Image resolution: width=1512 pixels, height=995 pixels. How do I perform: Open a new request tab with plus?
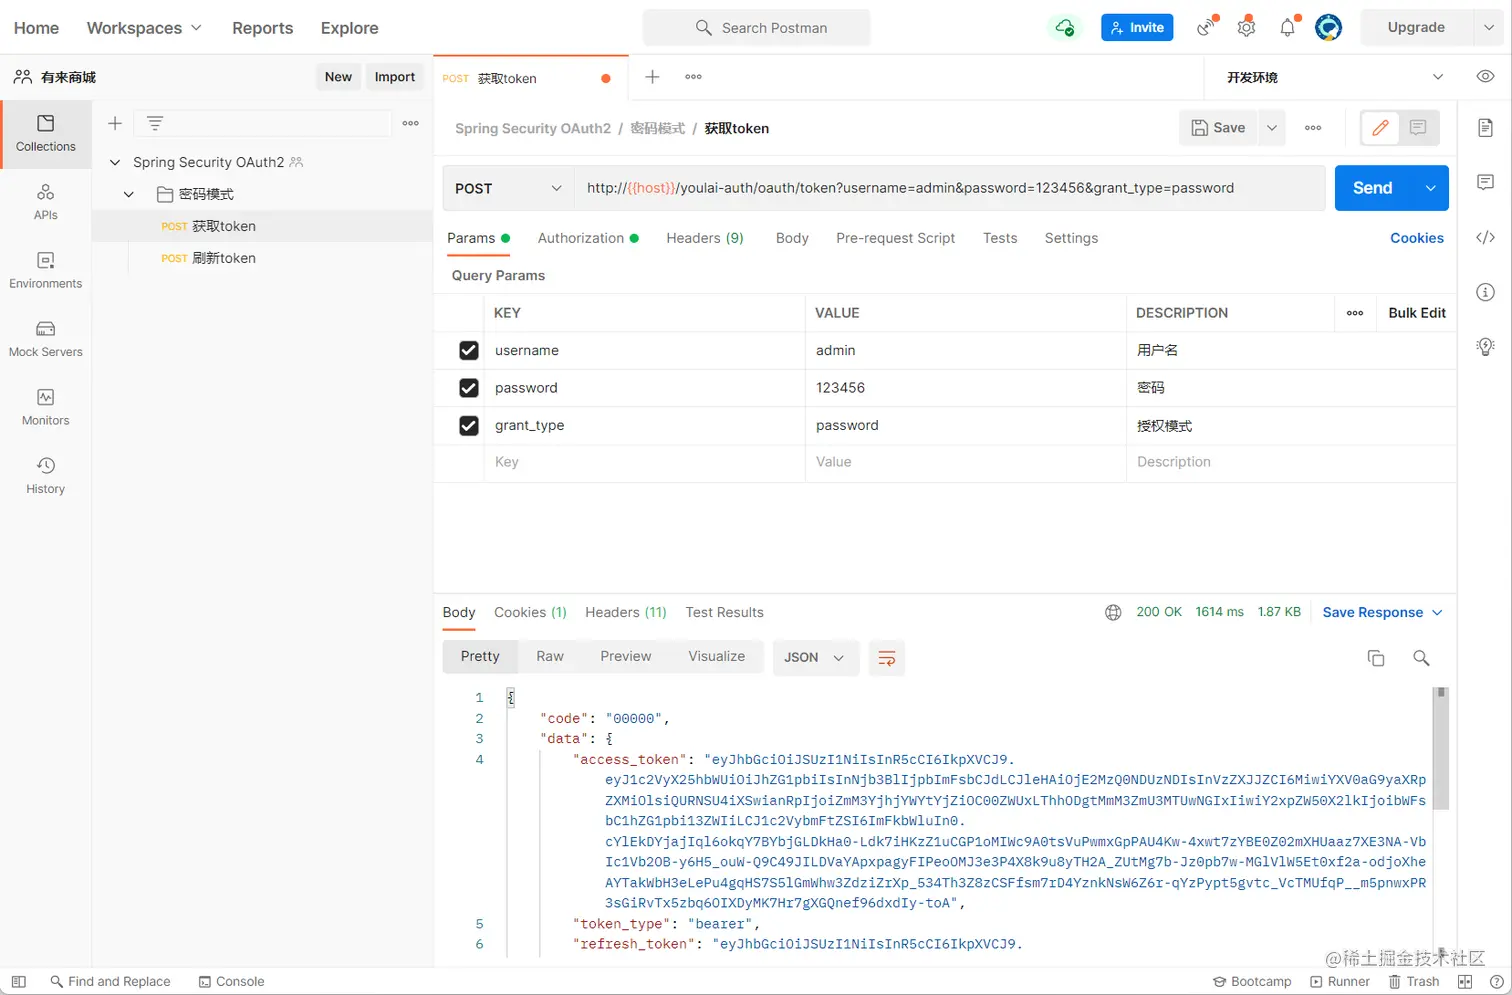(x=652, y=77)
